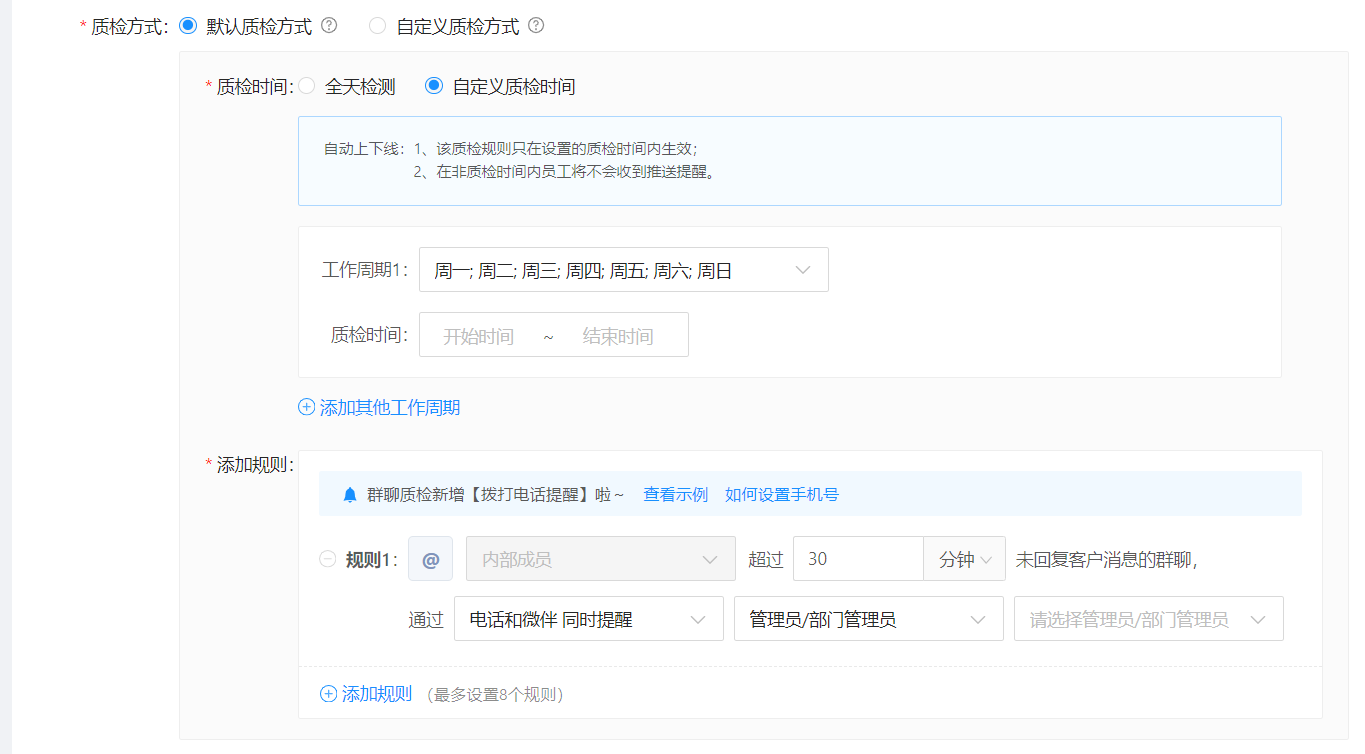
Task: Open the 电话和微伴 同时提醒 dropdown
Action: coord(589,619)
